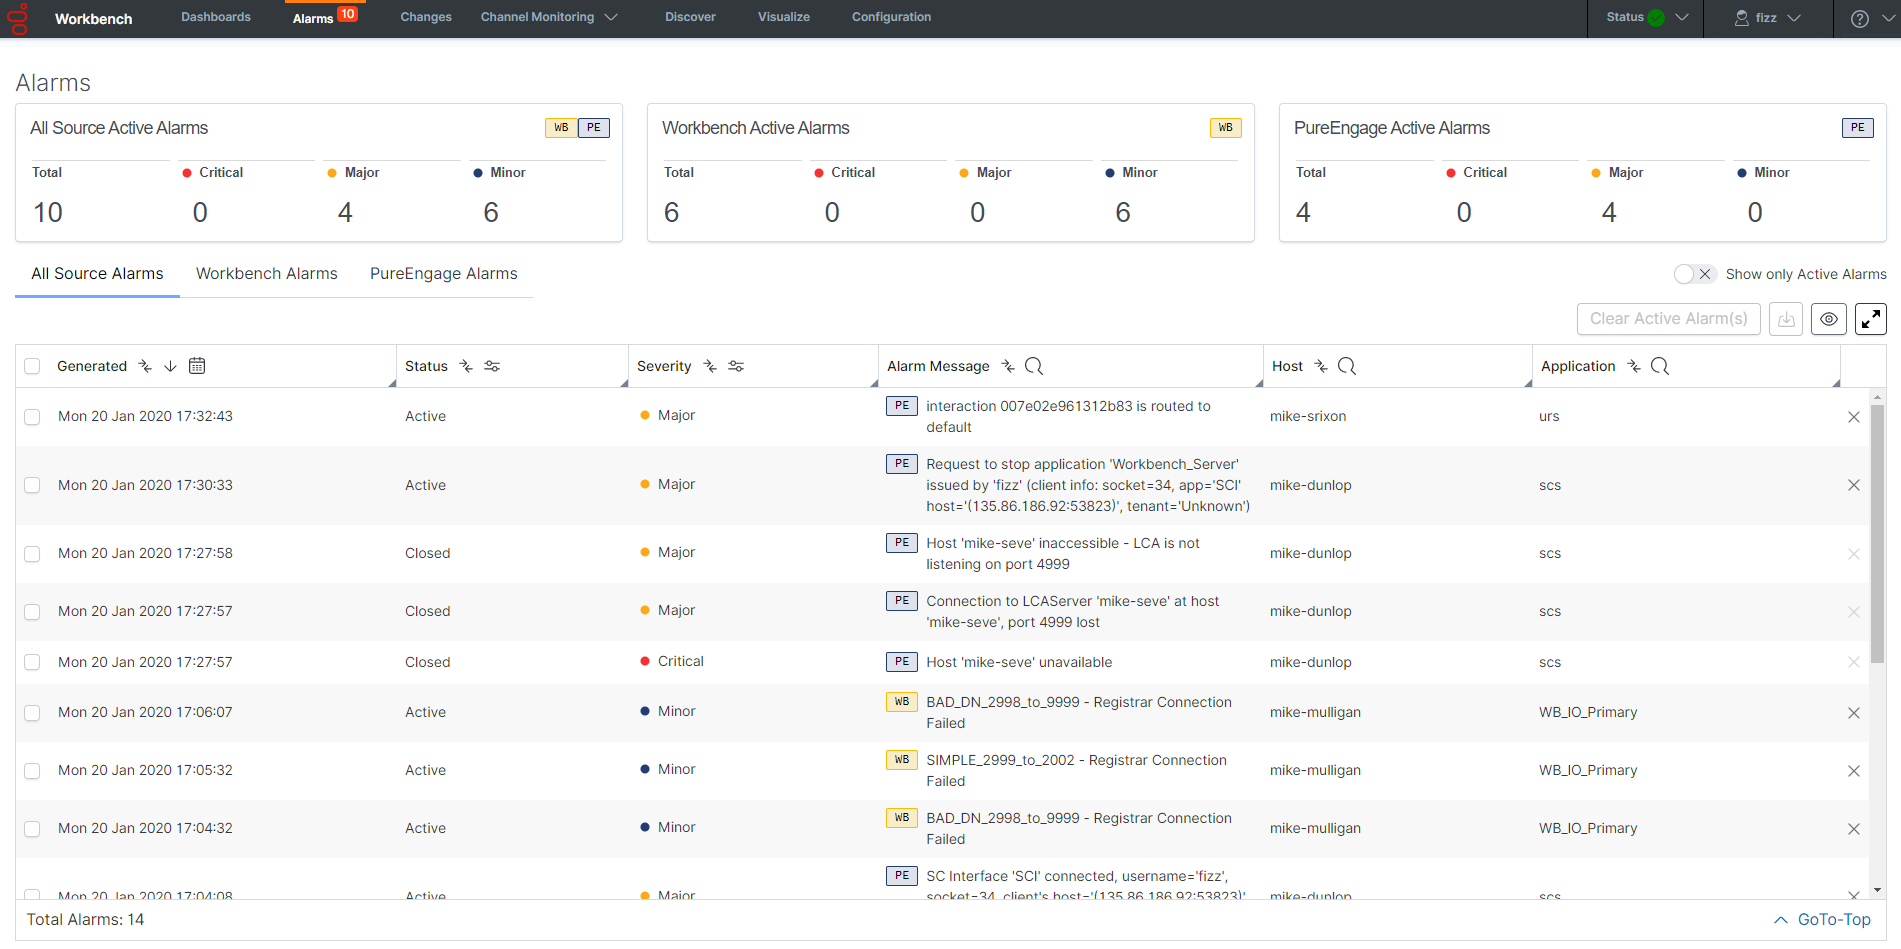
Task: Open the help question mark icon
Action: tap(1859, 18)
